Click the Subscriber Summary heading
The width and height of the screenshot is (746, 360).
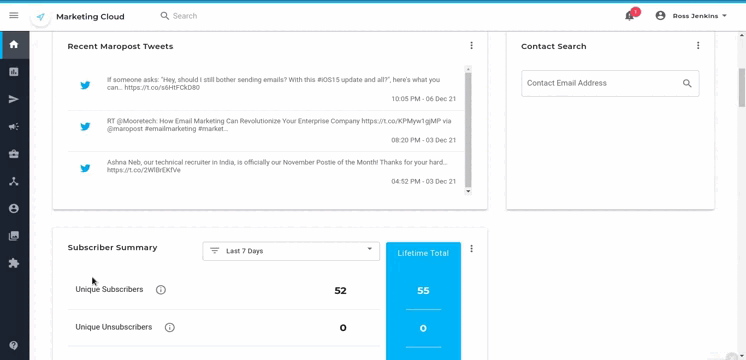pos(112,247)
